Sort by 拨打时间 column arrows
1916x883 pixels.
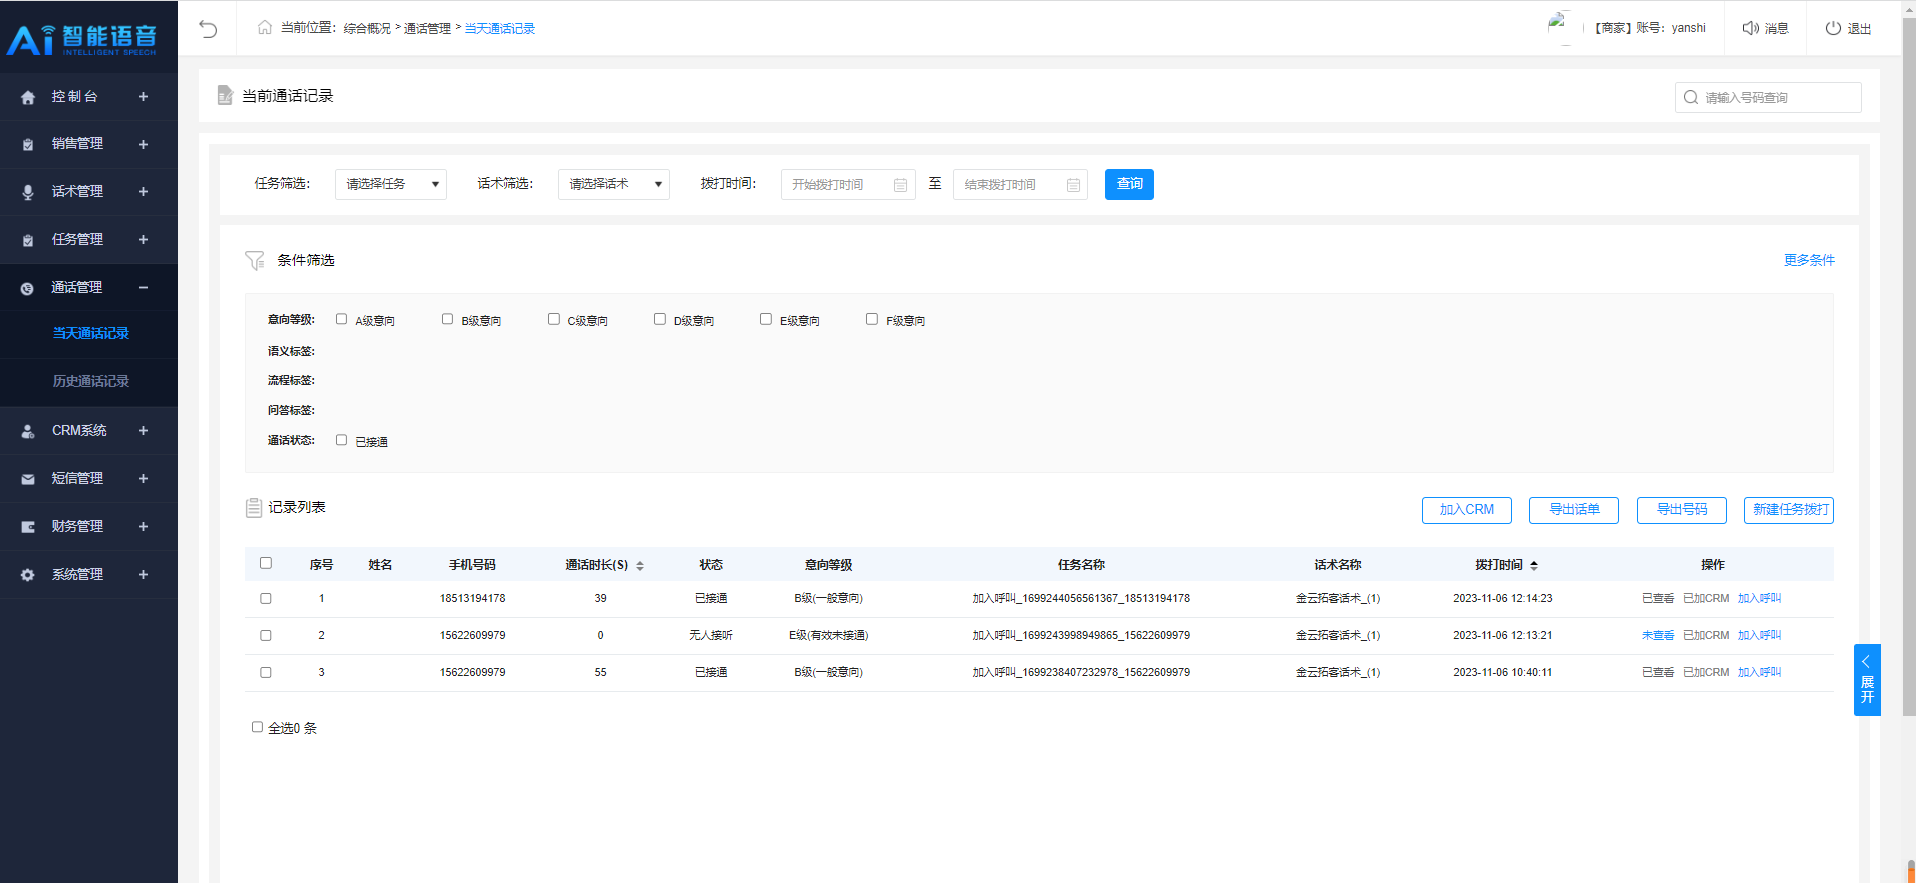pos(1534,566)
